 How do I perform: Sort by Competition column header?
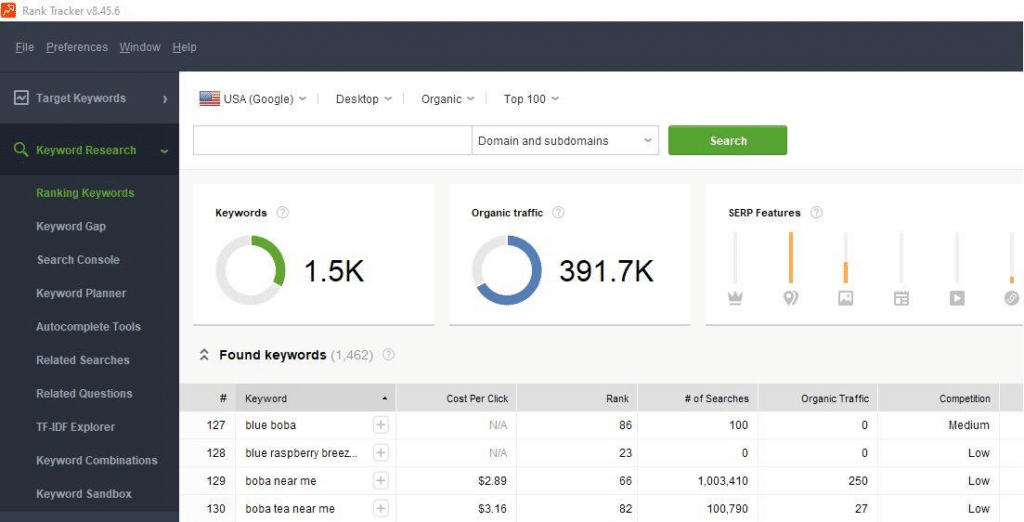pyautogui.click(x=938, y=398)
